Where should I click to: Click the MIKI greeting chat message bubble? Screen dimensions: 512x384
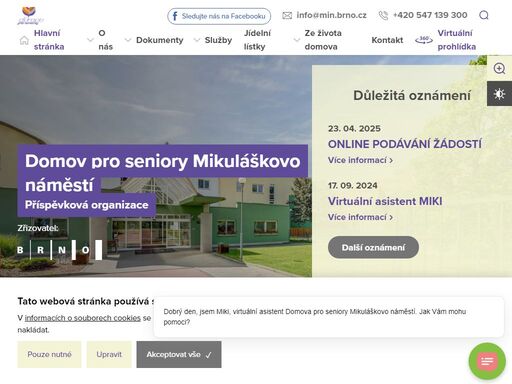point(329,317)
